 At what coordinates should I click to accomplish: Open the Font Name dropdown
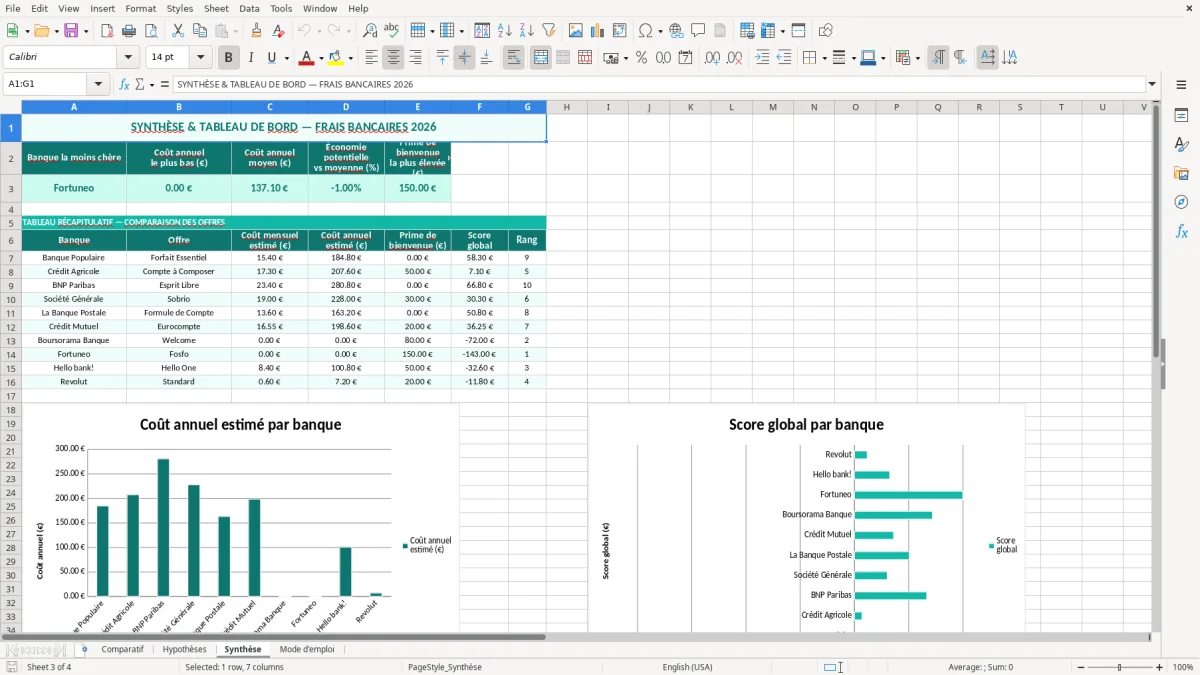[128, 58]
